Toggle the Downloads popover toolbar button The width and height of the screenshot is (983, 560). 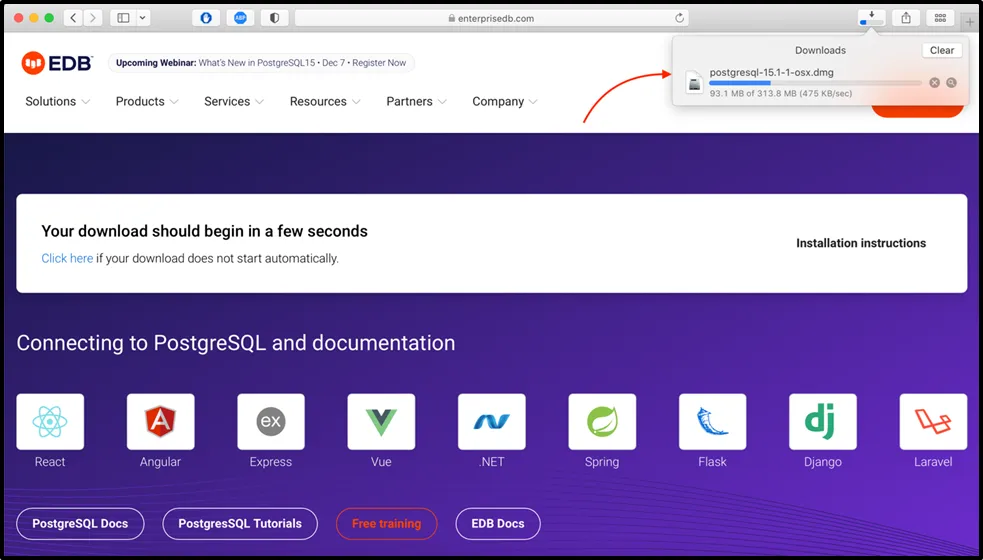click(871, 18)
